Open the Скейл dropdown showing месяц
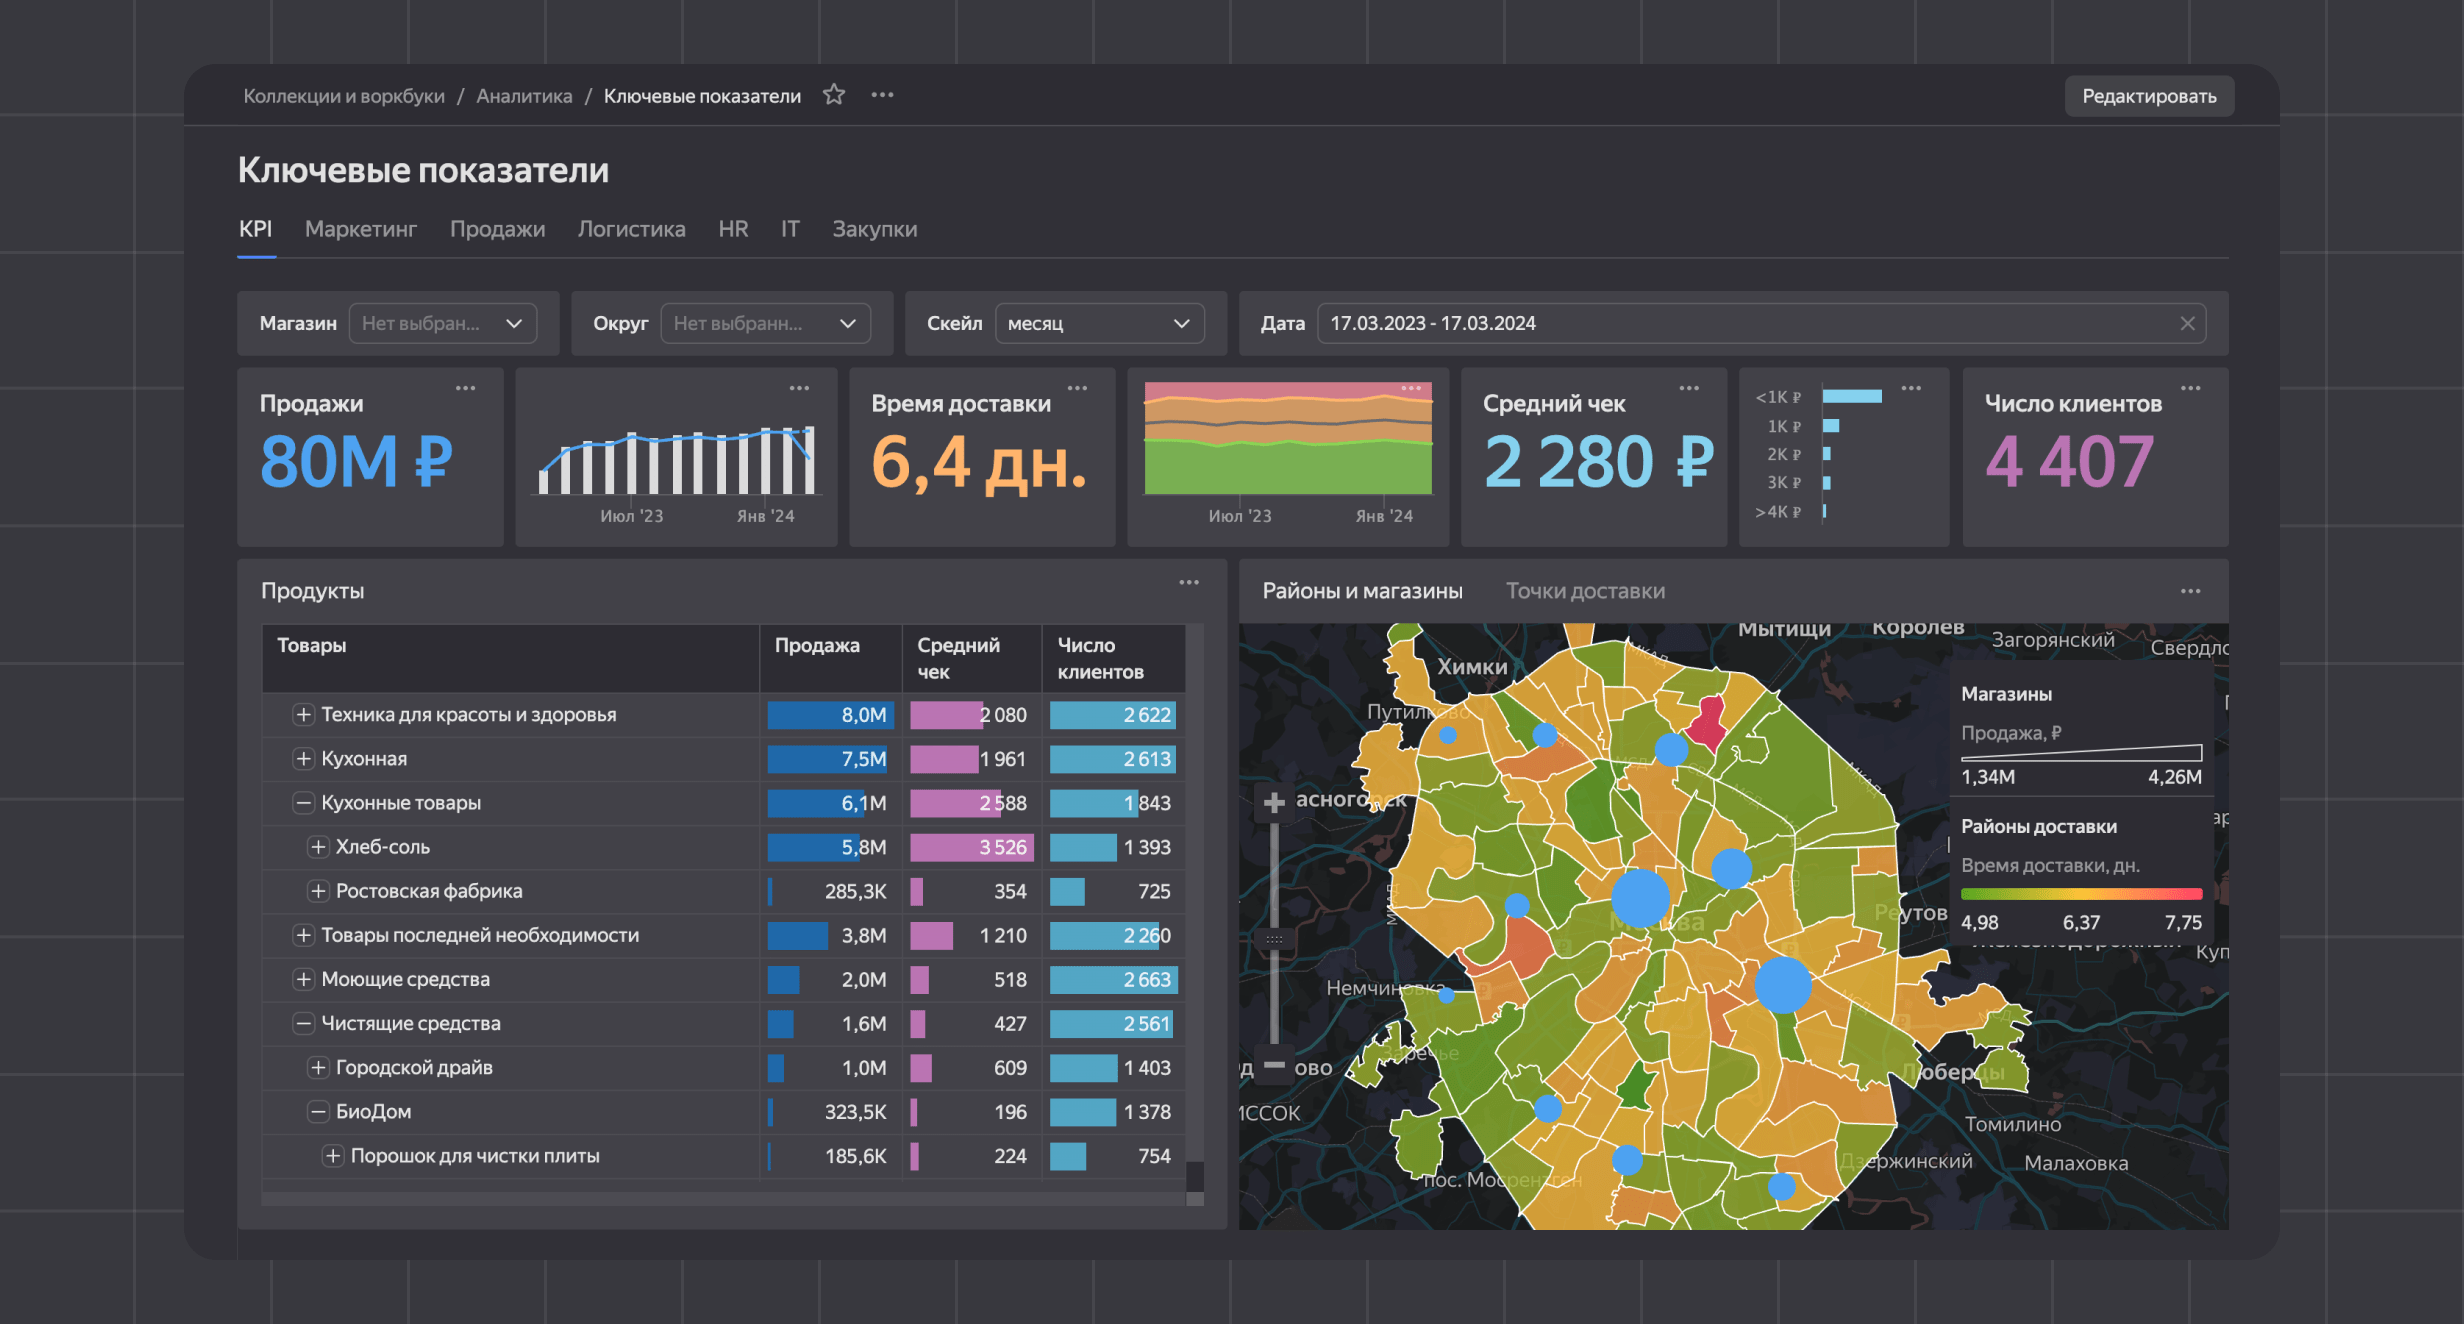 [x=1098, y=323]
